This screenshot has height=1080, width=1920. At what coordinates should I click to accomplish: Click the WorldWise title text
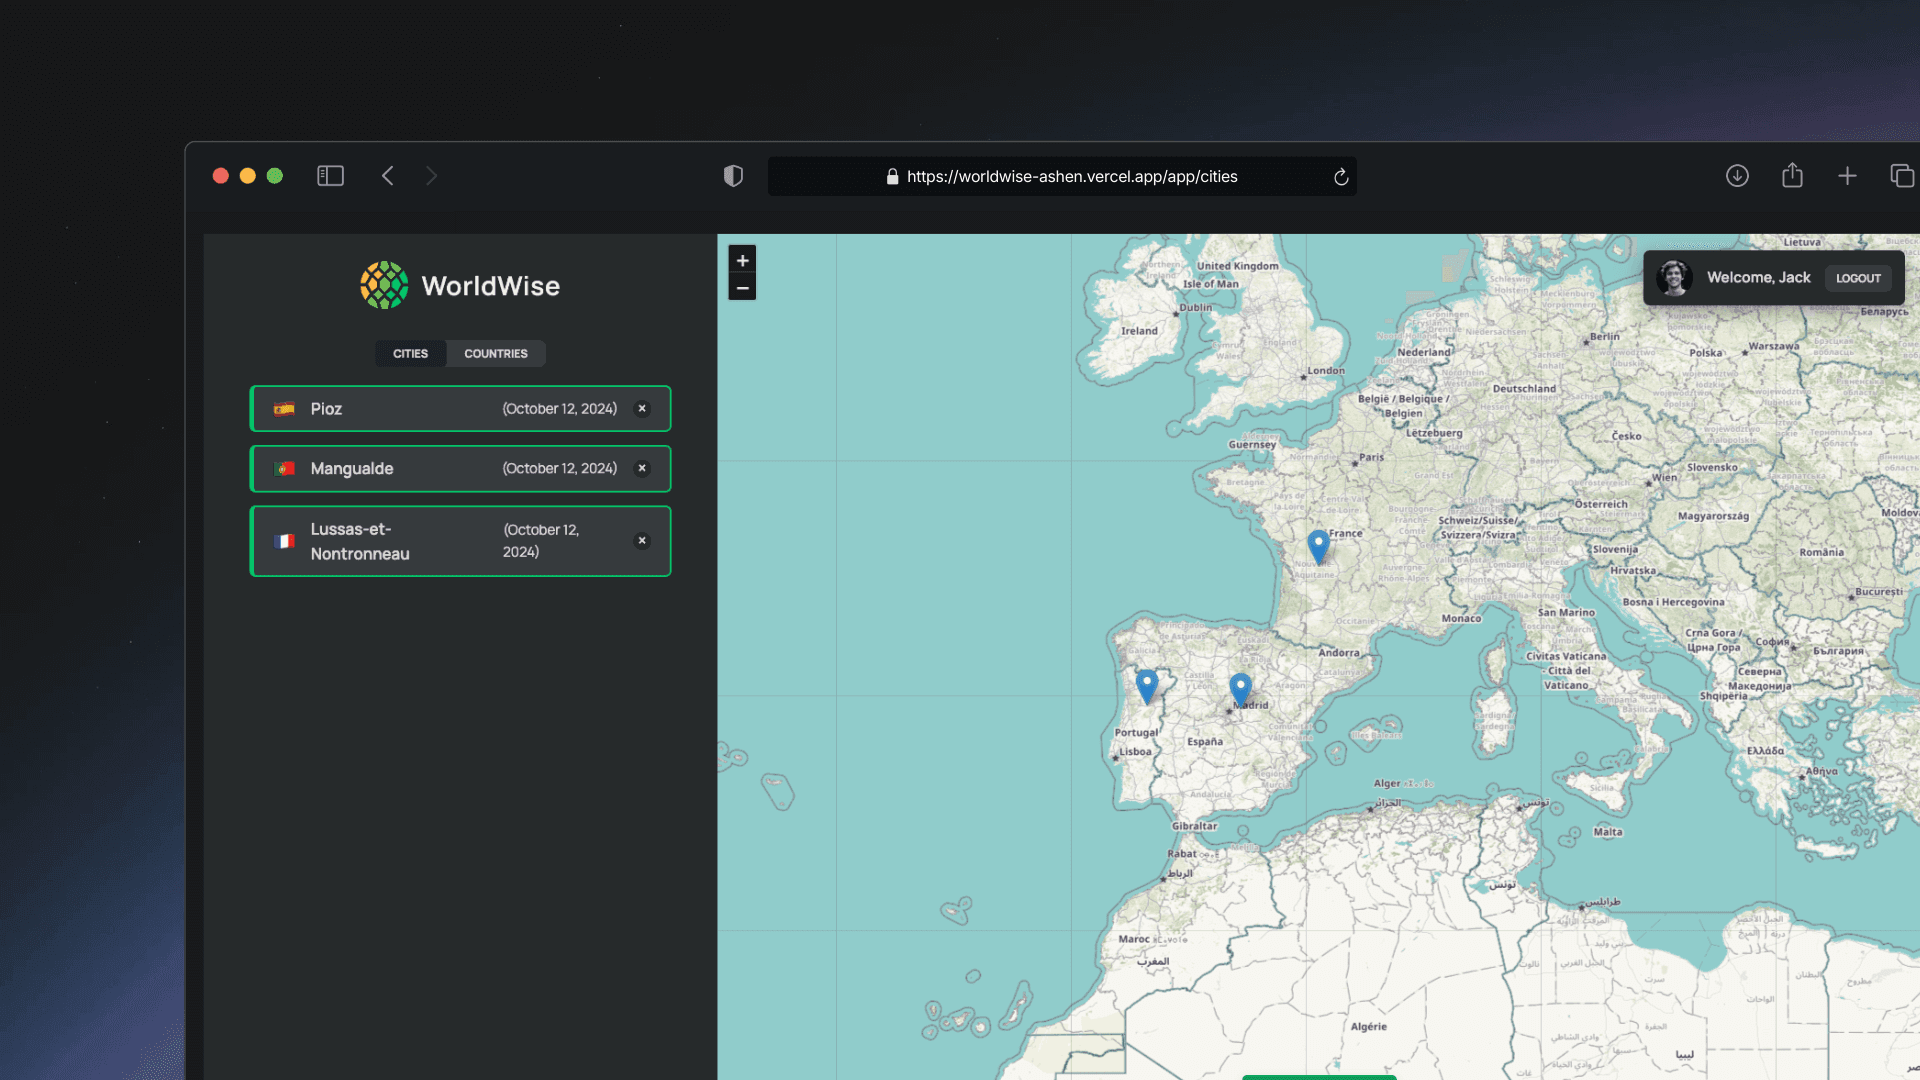(x=490, y=286)
